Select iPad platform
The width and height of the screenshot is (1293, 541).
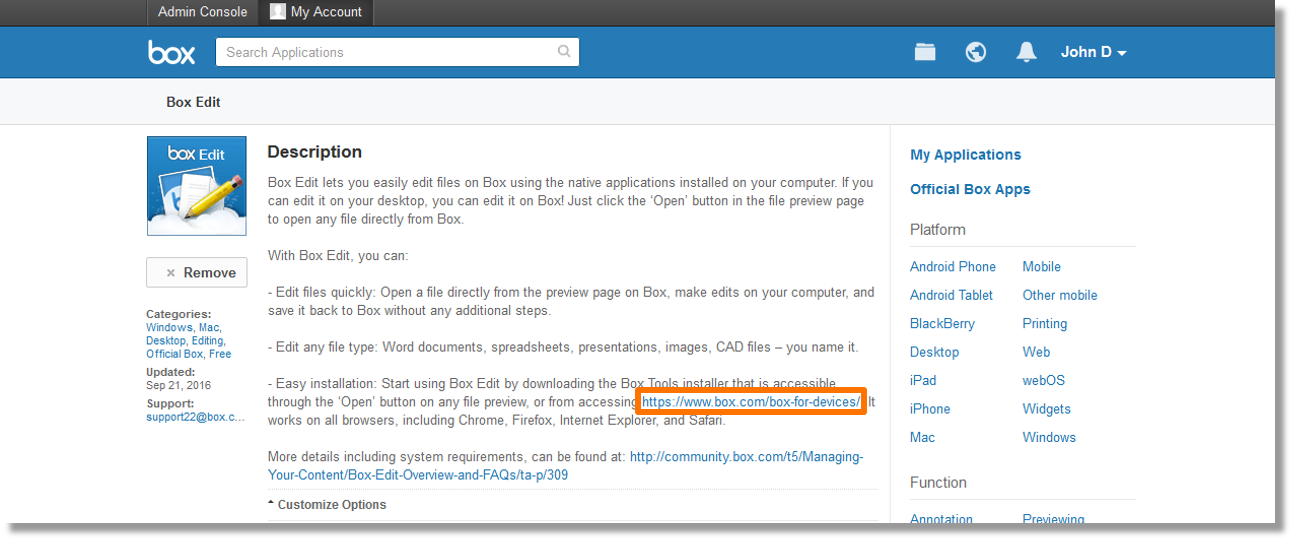(x=923, y=380)
